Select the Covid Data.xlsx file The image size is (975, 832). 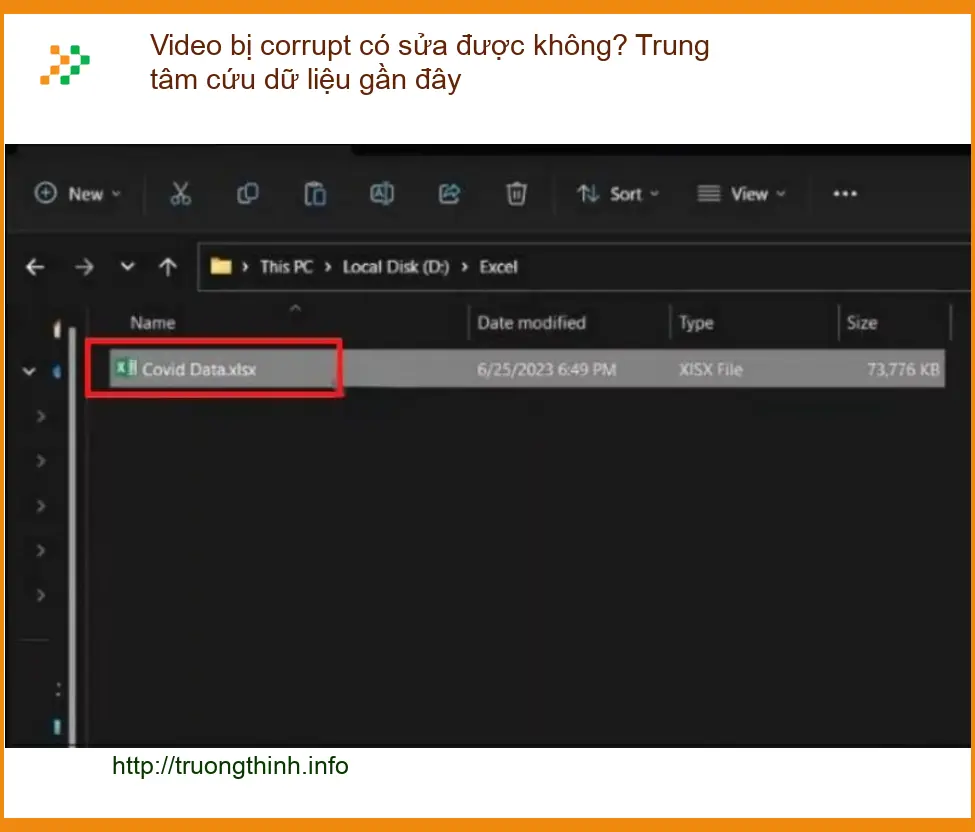527,369
